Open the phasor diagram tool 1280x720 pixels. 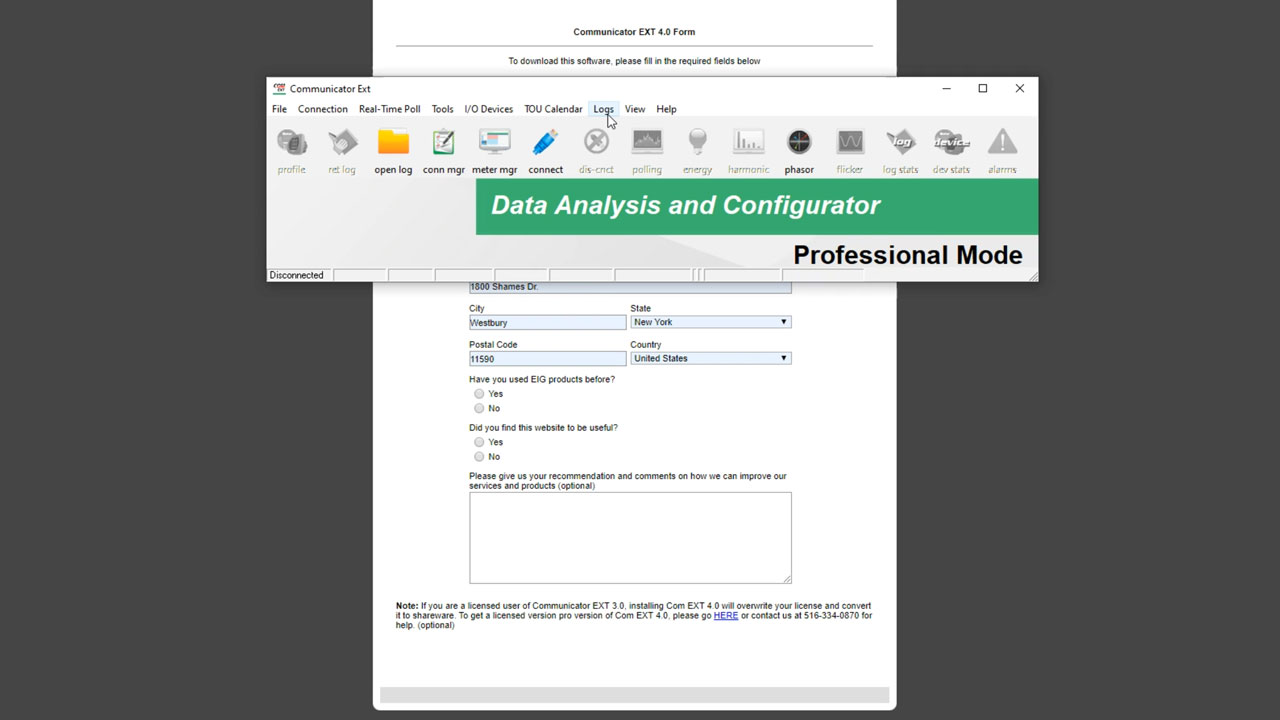(799, 150)
